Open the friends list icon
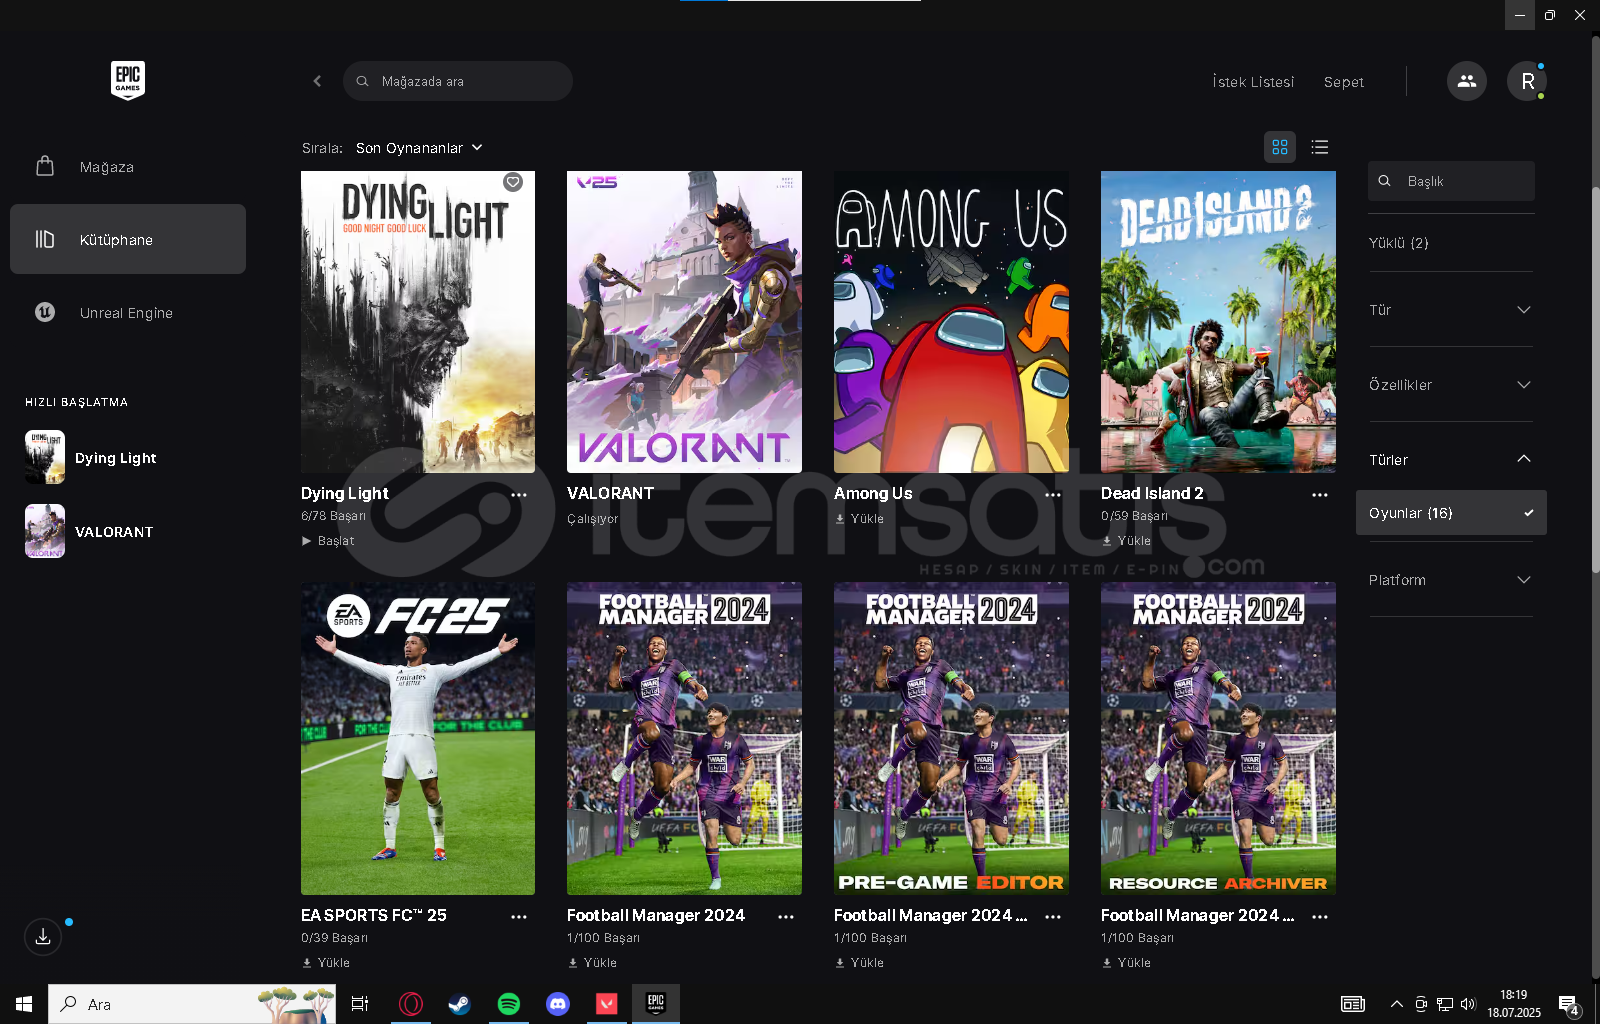 [1466, 81]
